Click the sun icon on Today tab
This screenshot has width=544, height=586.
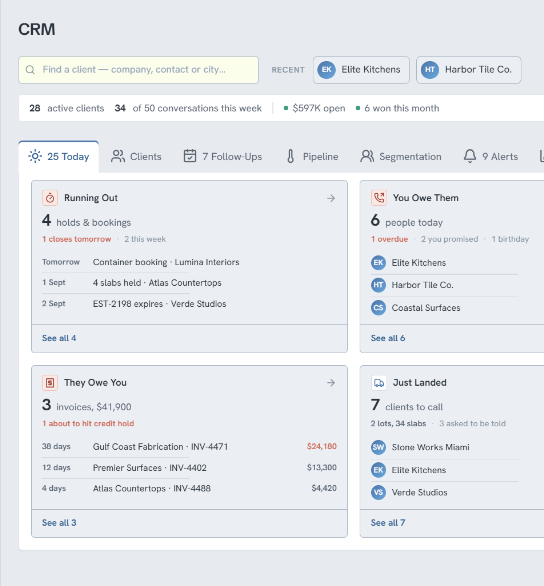(35, 156)
